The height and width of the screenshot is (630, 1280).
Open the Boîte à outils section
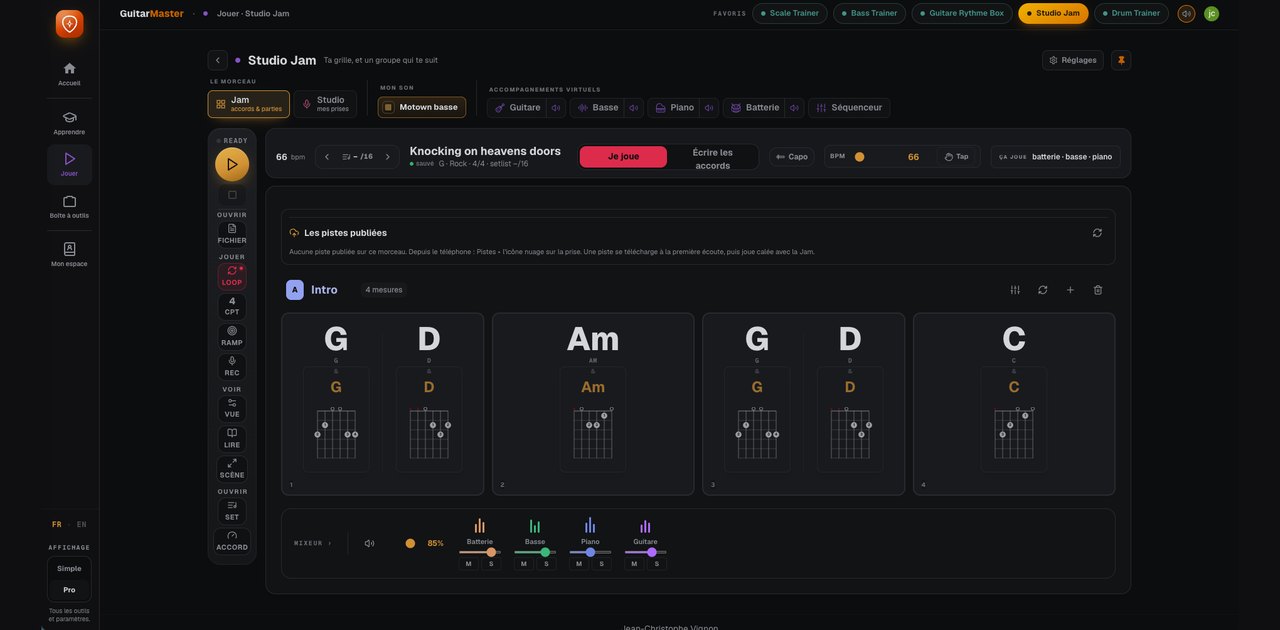pyautogui.click(x=69, y=206)
